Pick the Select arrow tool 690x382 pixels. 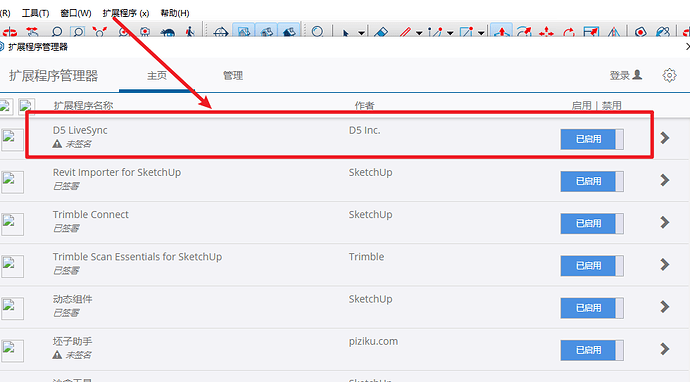[x=345, y=33]
